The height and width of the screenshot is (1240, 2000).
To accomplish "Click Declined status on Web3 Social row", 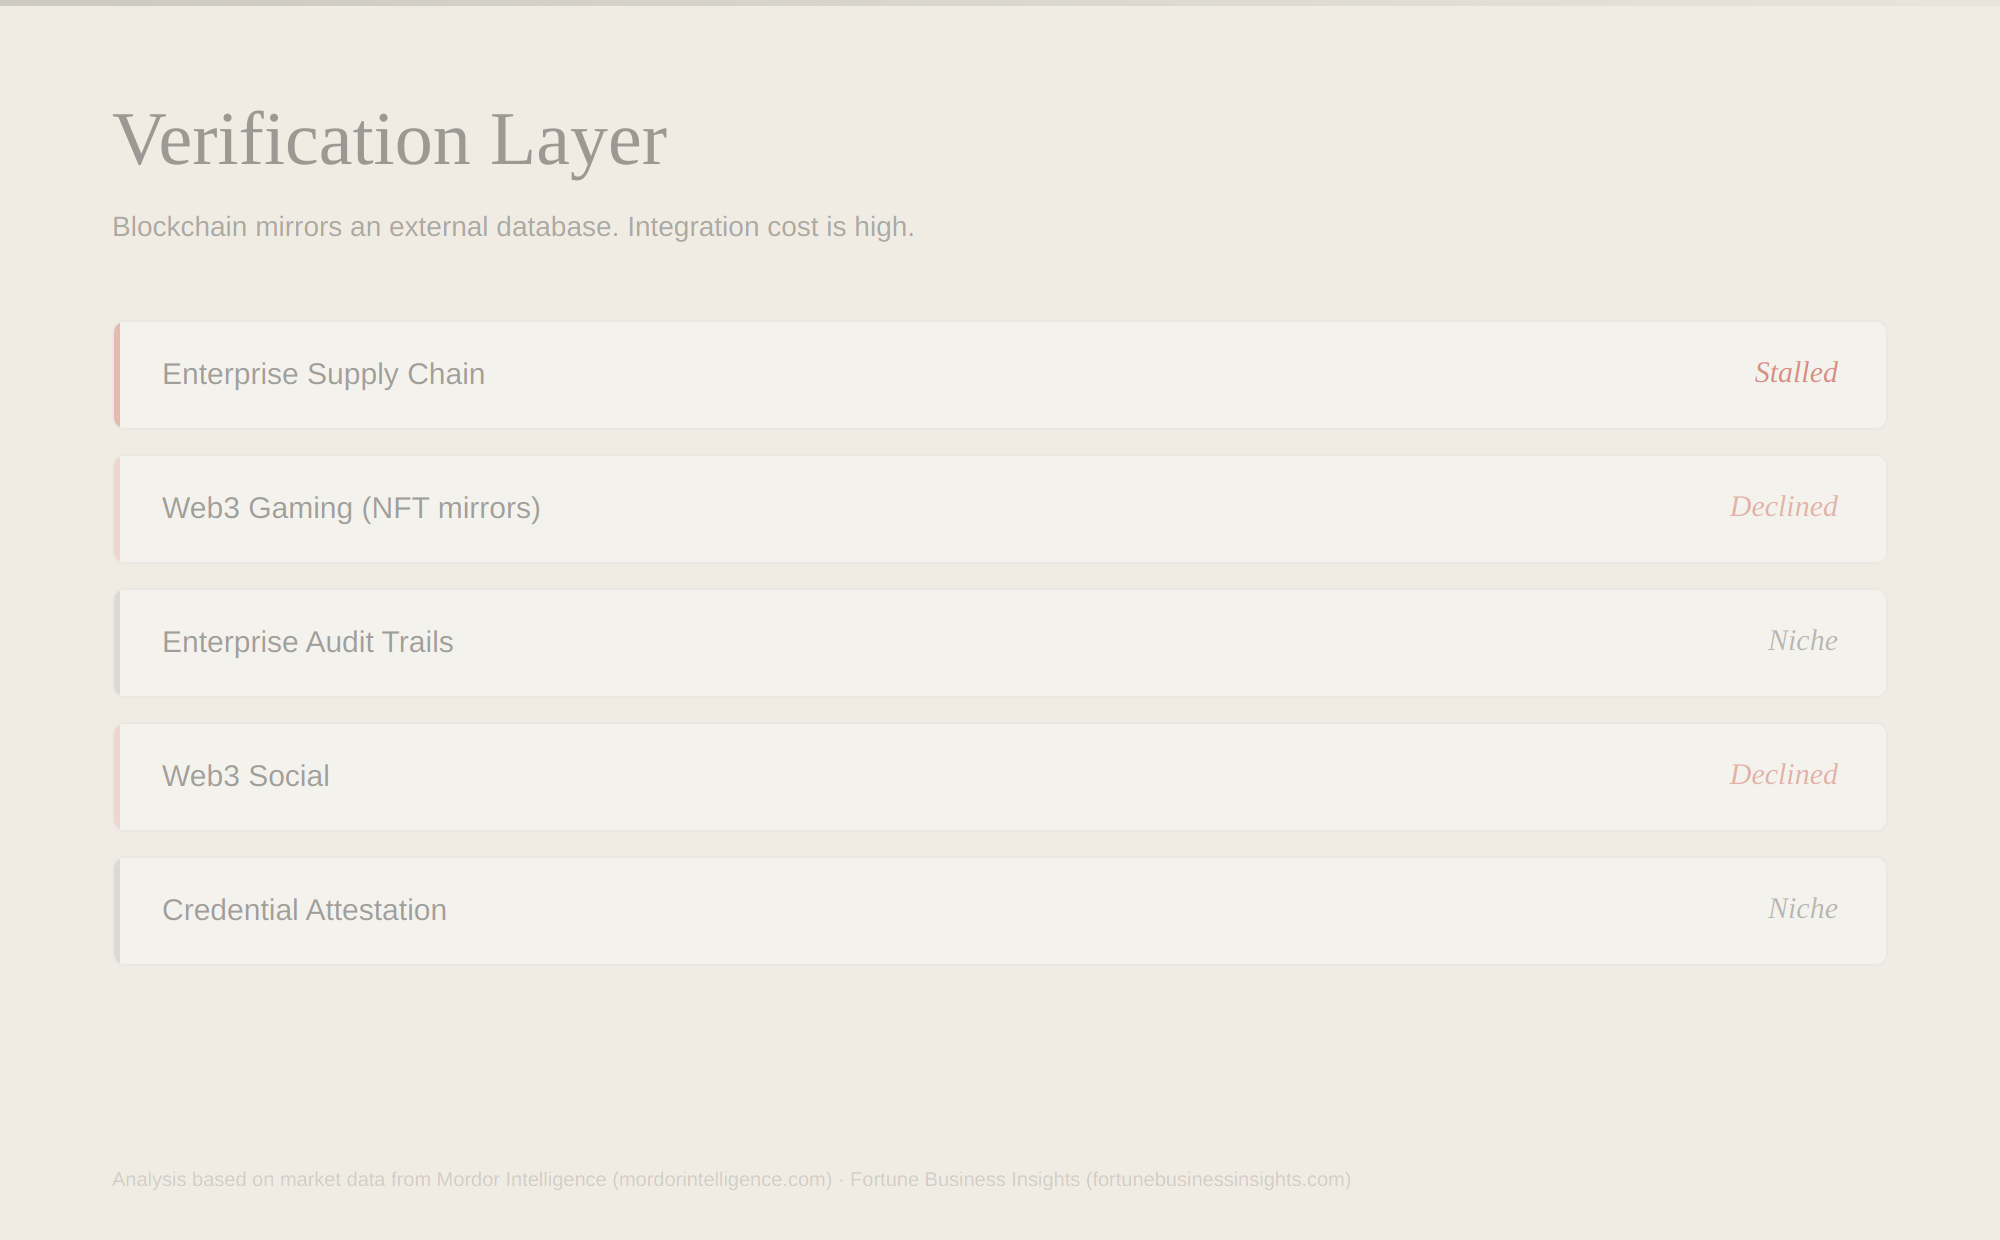I will tap(1783, 775).
